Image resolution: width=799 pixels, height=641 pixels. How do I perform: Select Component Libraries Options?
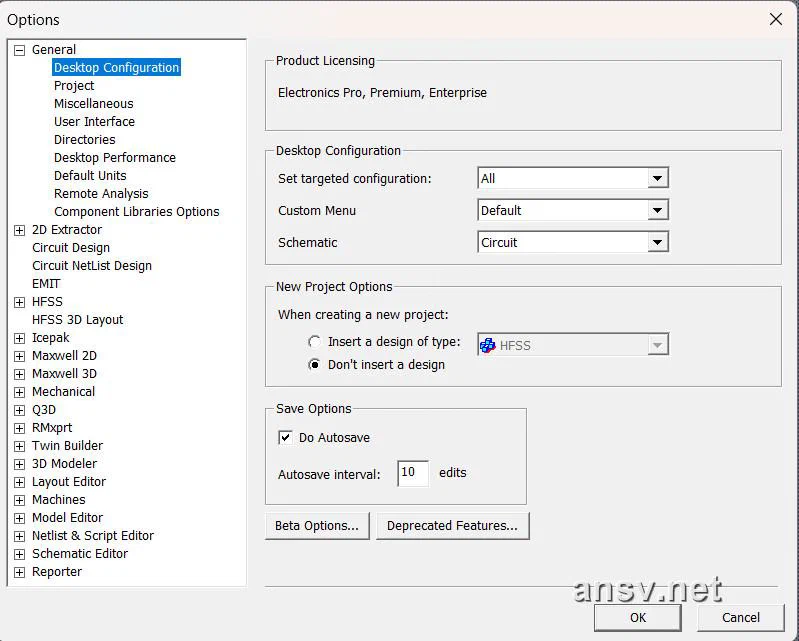[x=137, y=211]
